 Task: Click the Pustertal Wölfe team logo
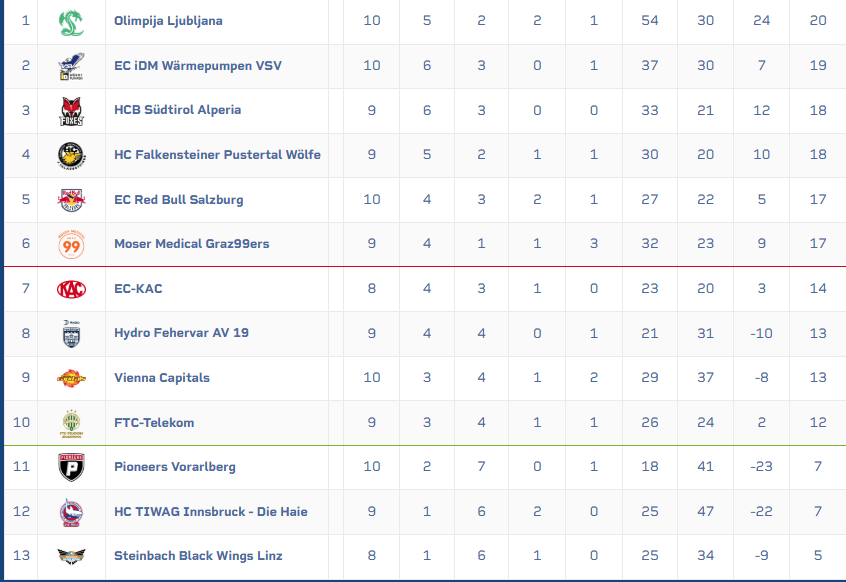click(71, 155)
